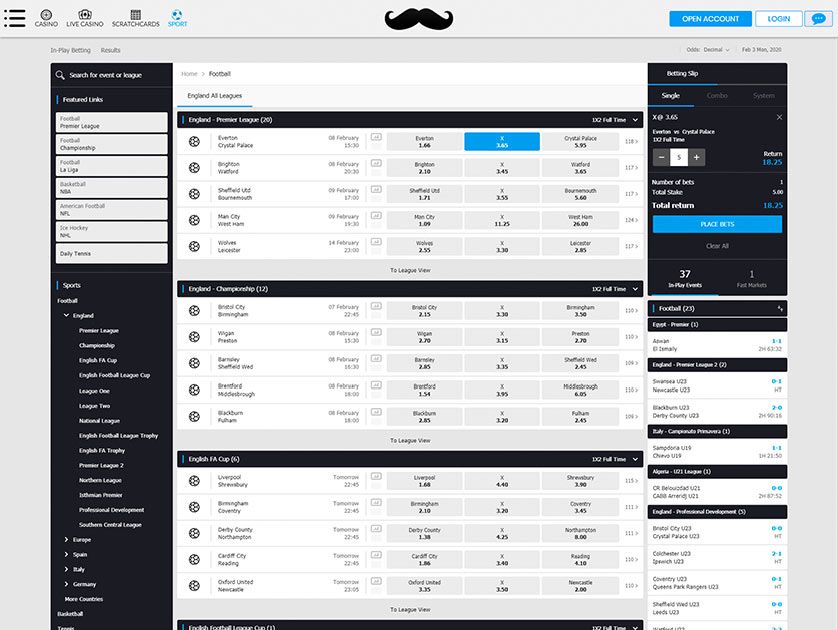Click the OPEN ACCOUNT button
The height and width of the screenshot is (630, 838).
coord(710,19)
